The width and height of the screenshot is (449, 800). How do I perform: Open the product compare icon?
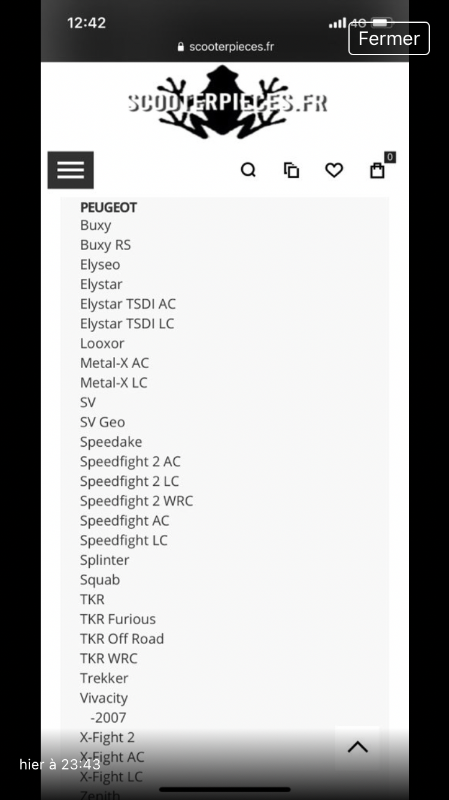coord(291,170)
